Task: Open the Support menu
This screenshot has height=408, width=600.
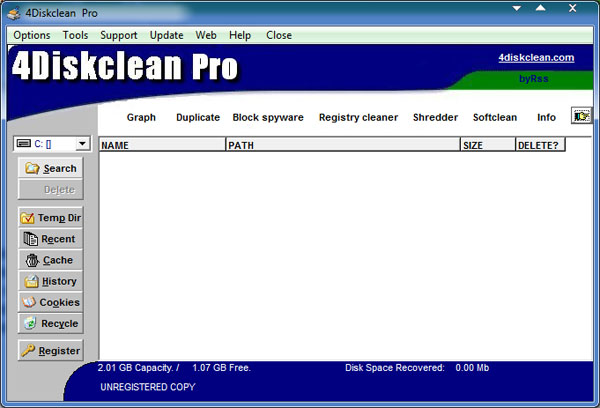Action: 119,35
